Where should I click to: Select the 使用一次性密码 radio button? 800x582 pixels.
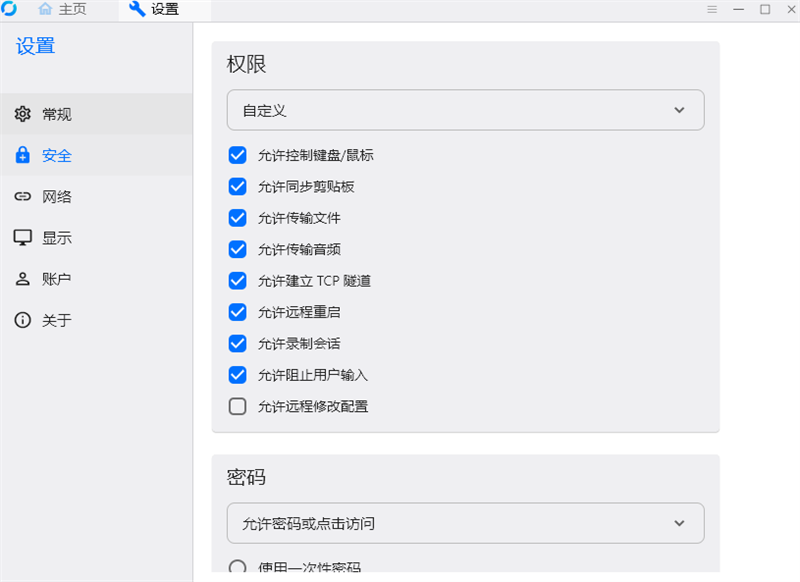237,568
